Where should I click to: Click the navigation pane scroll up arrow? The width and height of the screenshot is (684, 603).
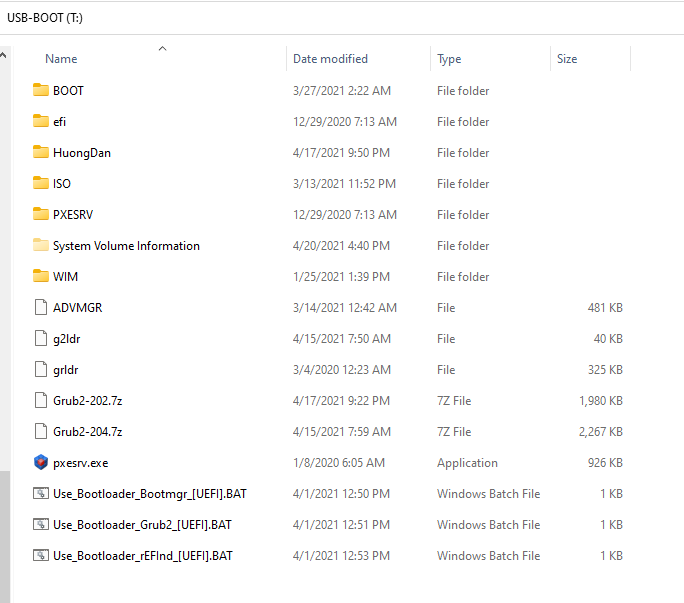(3, 55)
